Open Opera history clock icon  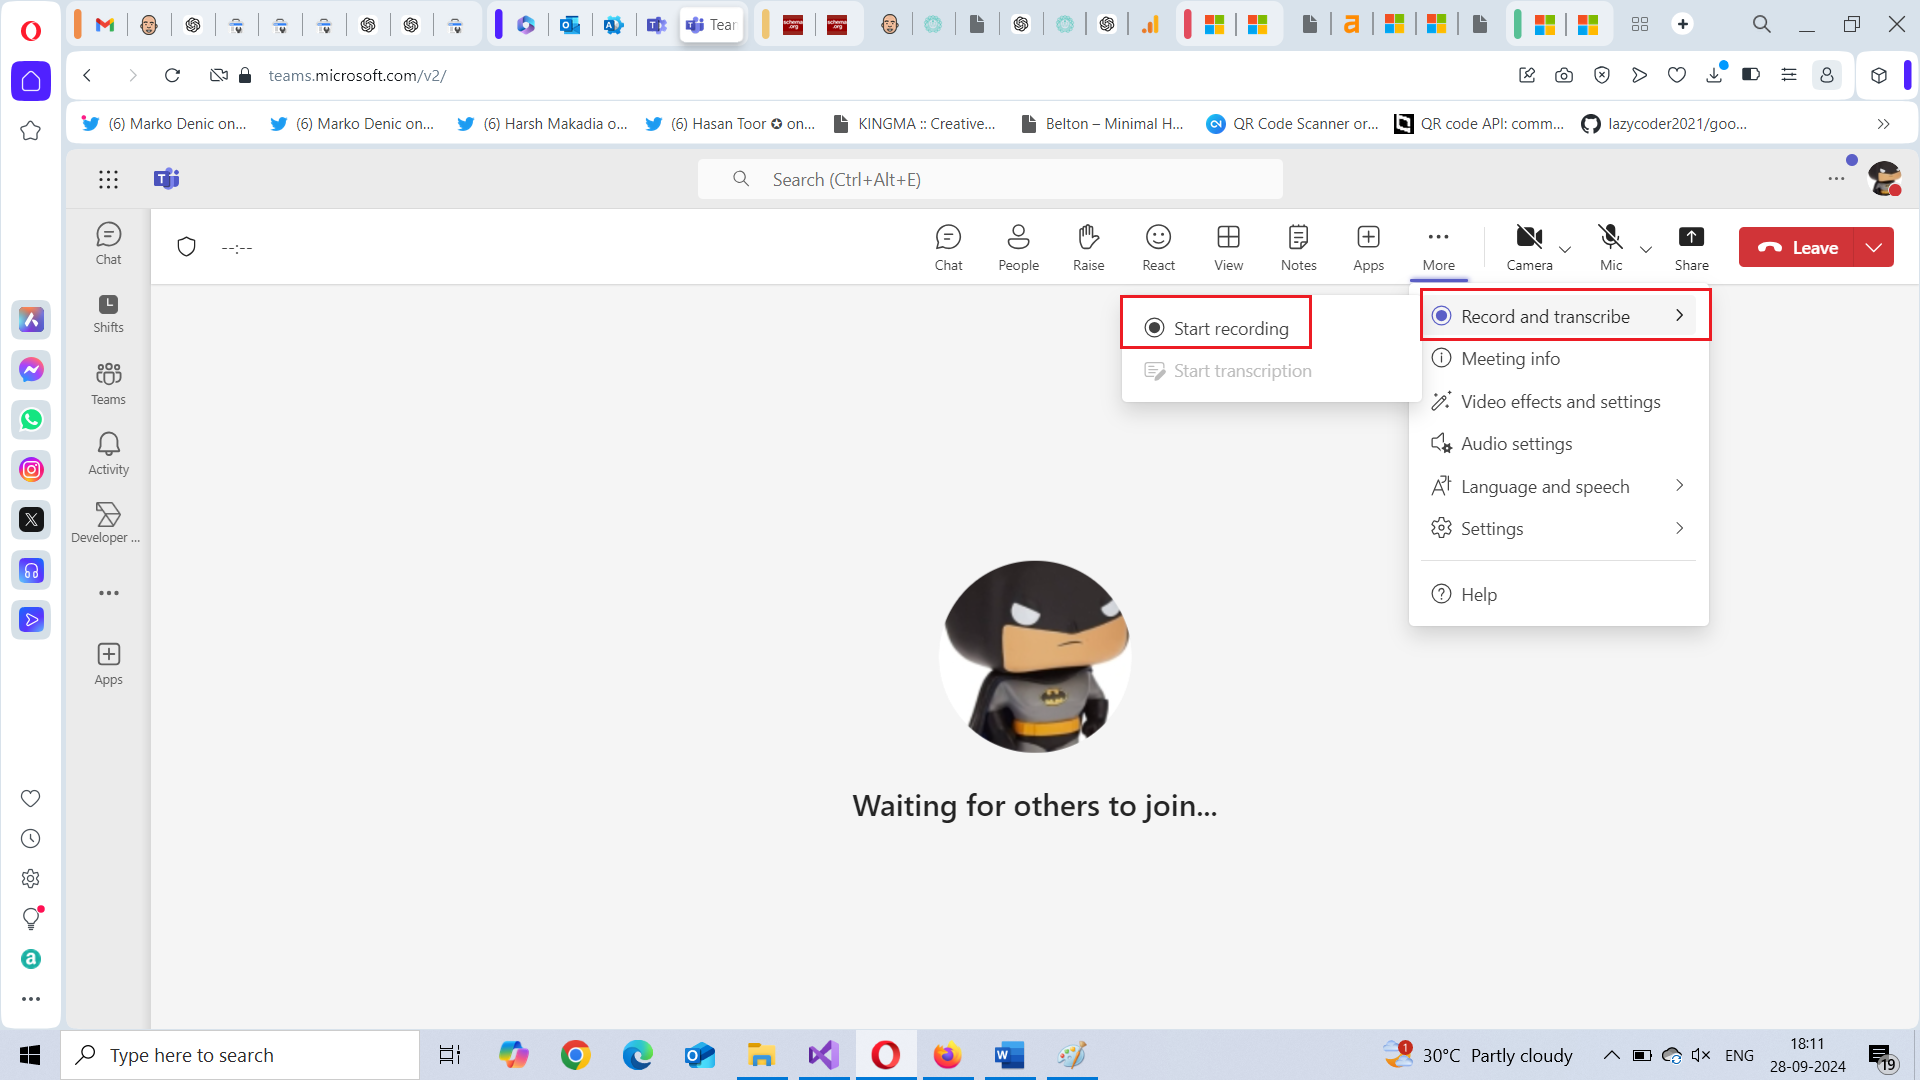click(31, 838)
